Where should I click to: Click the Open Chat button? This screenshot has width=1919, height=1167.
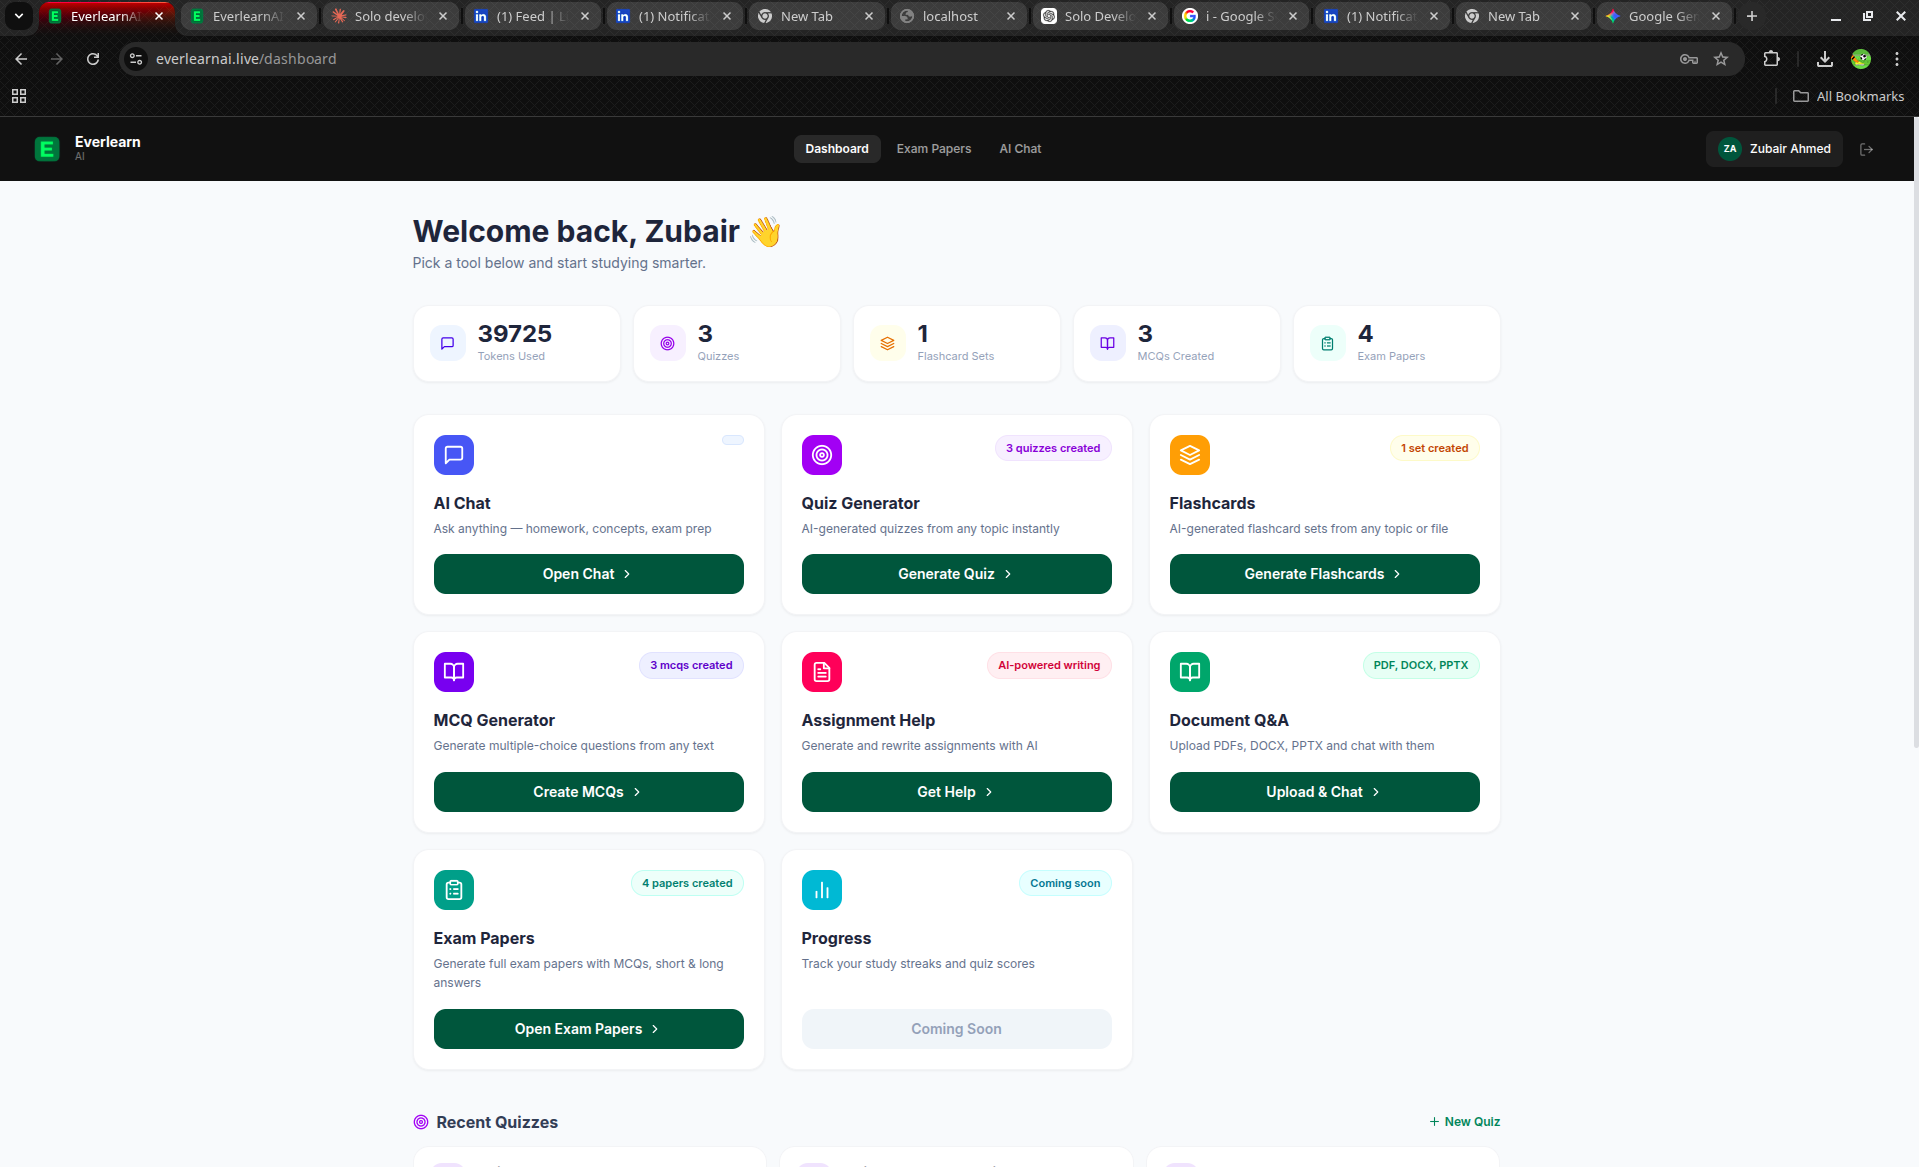pyautogui.click(x=589, y=574)
